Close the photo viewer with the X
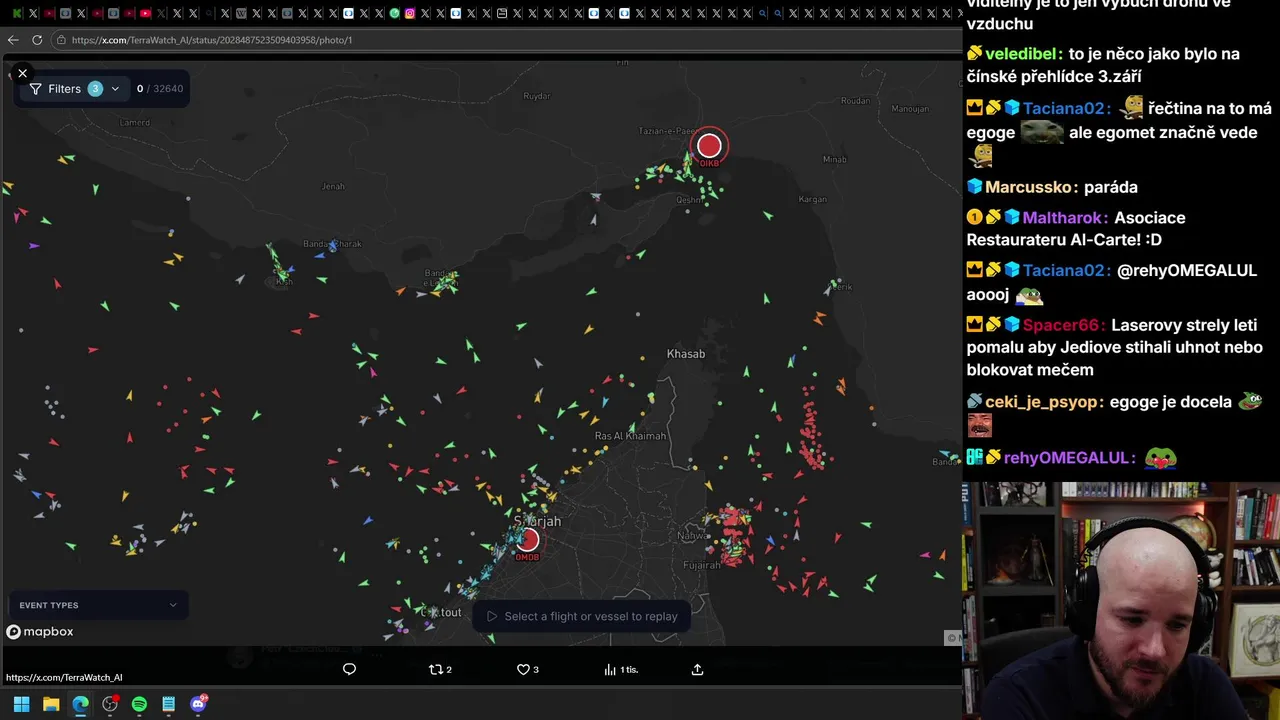 click(x=22, y=73)
